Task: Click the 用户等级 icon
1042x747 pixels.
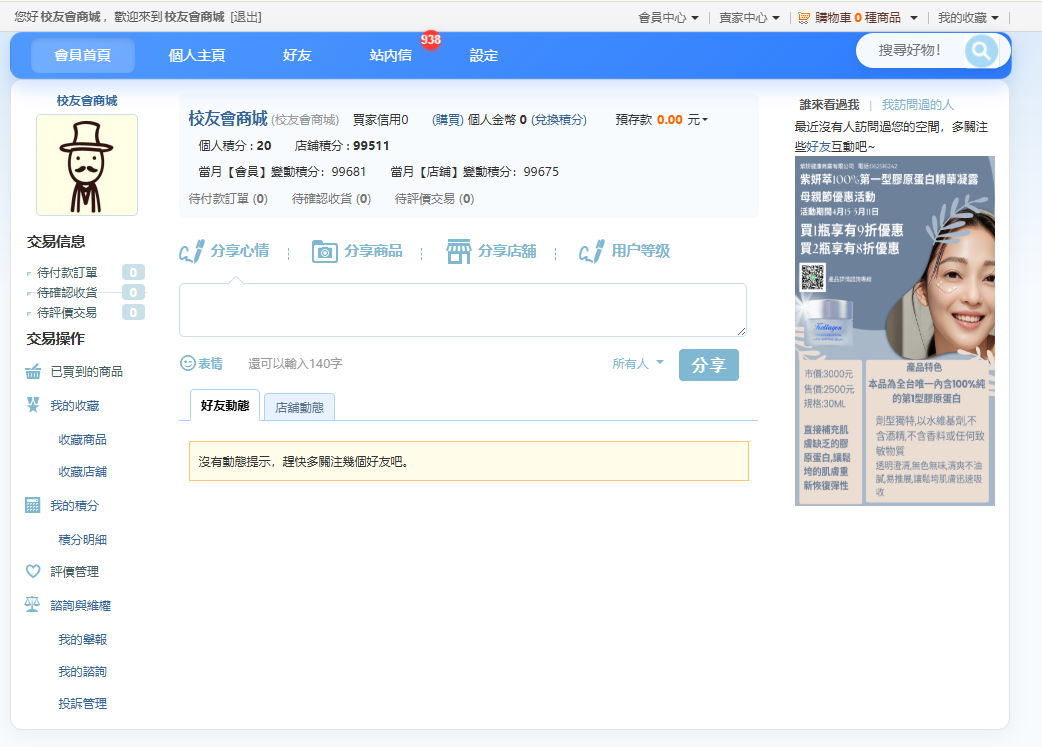Action: (592, 251)
